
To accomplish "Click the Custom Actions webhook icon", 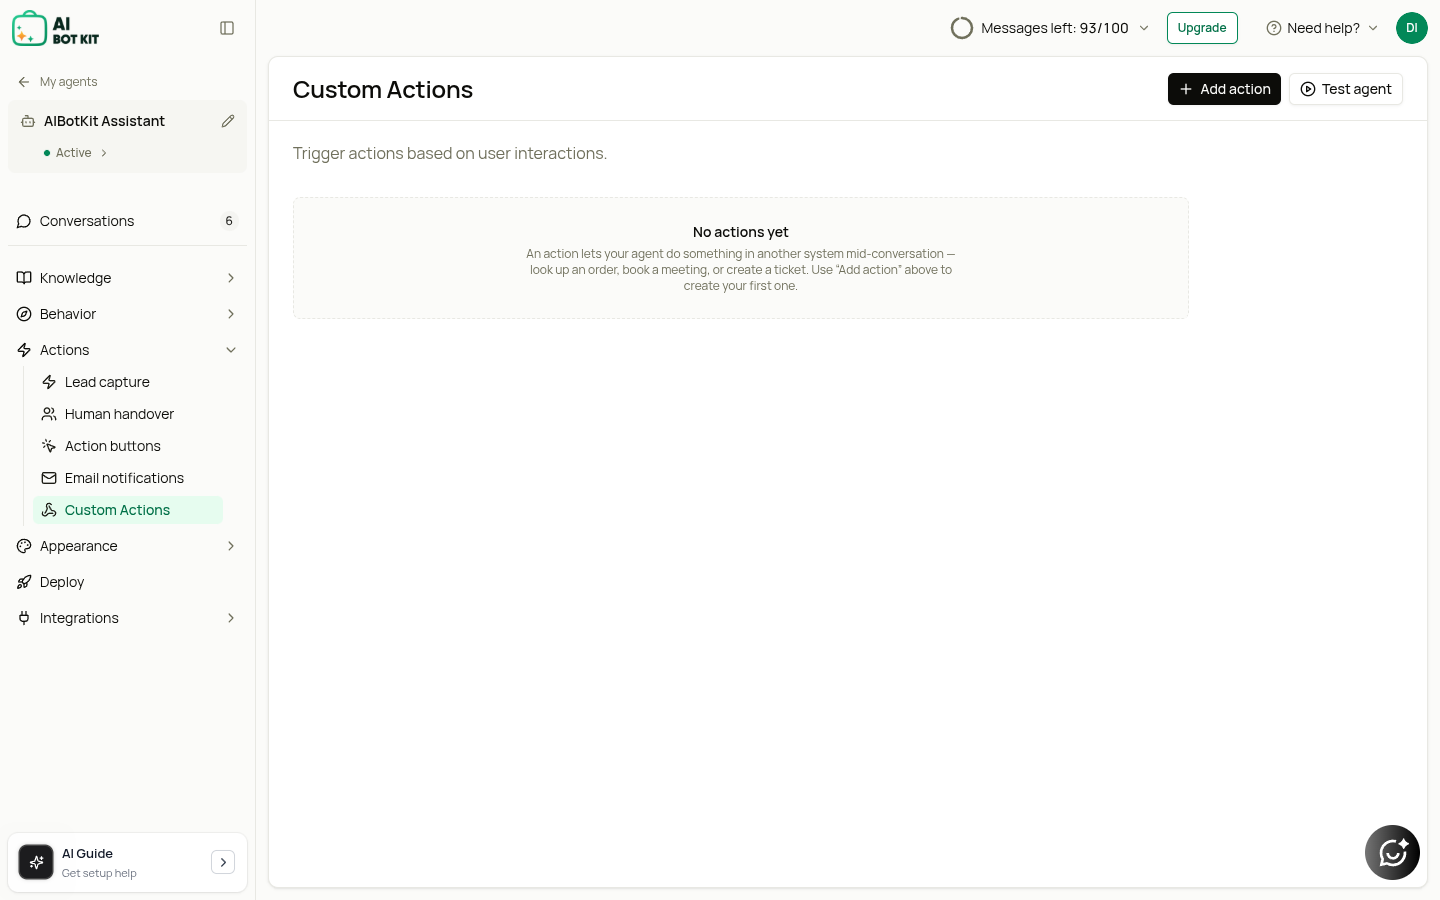I will pyautogui.click(x=49, y=510).
